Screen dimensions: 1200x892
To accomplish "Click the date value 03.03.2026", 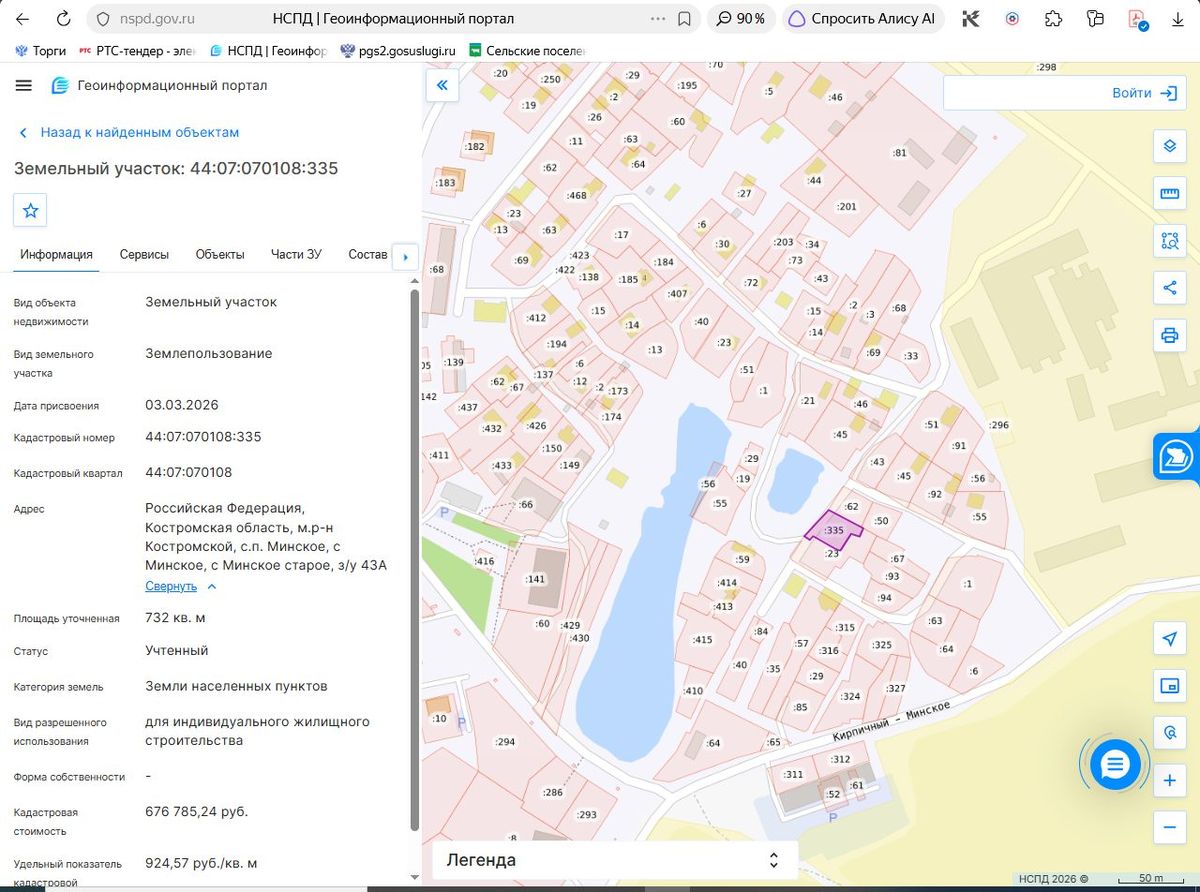I will tap(182, 405).
